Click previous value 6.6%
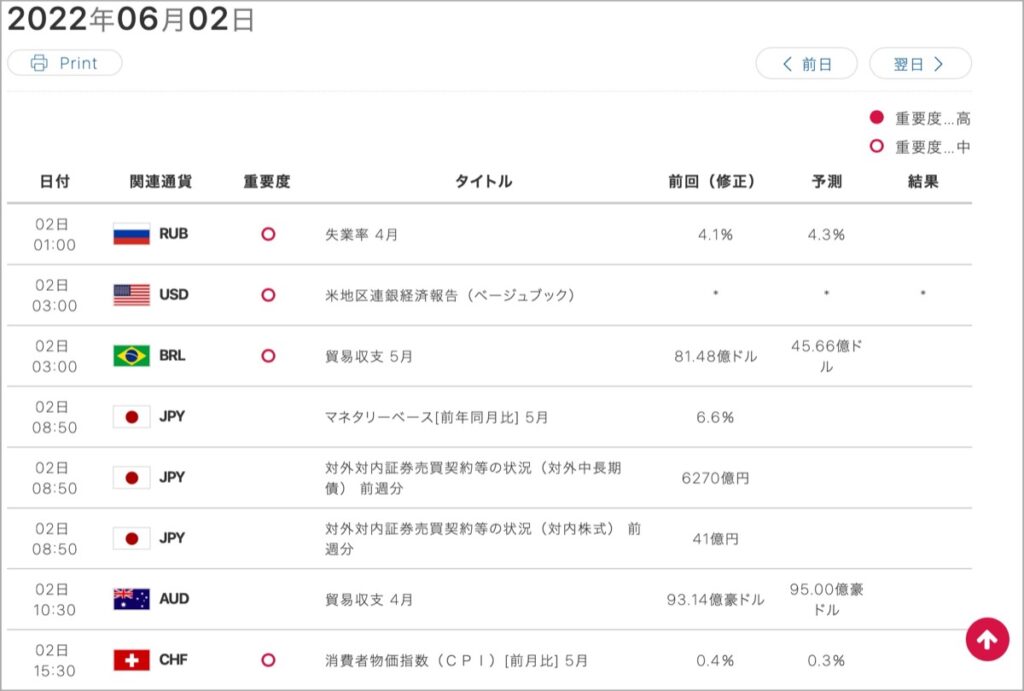The width and height of the screenshot is (1024, 691). pyautogui.click(x=715, y=417)
